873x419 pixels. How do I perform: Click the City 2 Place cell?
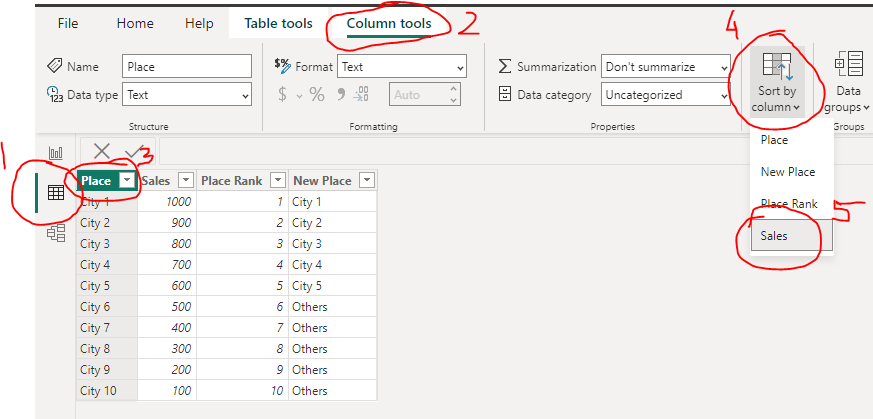pyautogui.click(x=107, y=223)
